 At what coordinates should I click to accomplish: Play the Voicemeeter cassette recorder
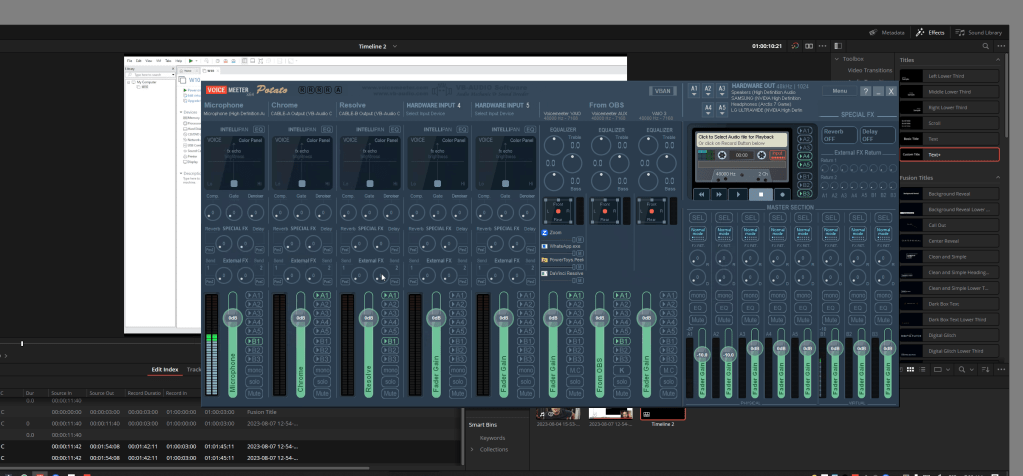click(x=738, y=194)
